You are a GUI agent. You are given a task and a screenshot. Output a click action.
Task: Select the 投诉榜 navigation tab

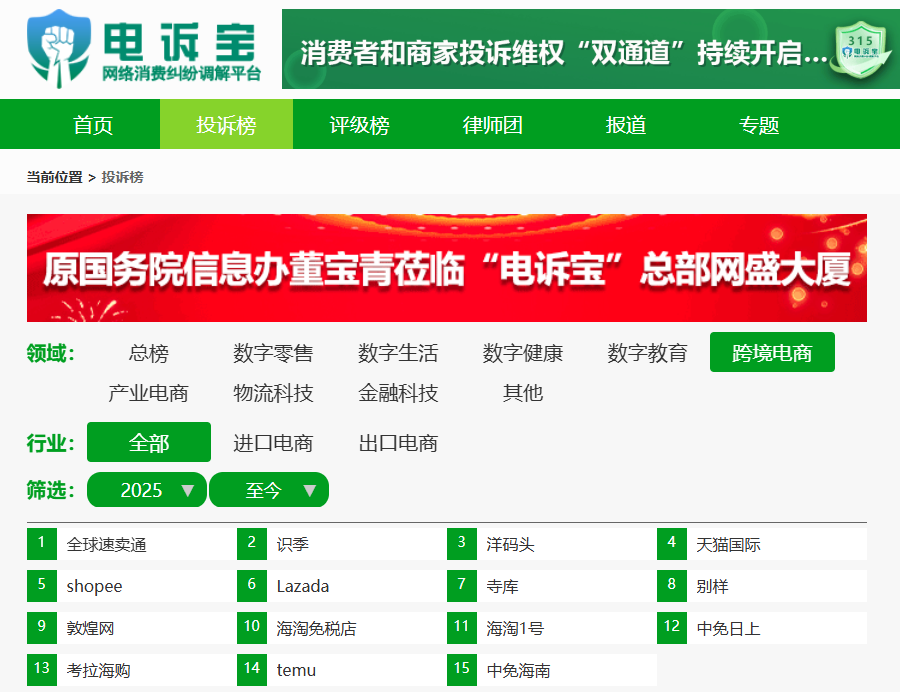226,125
